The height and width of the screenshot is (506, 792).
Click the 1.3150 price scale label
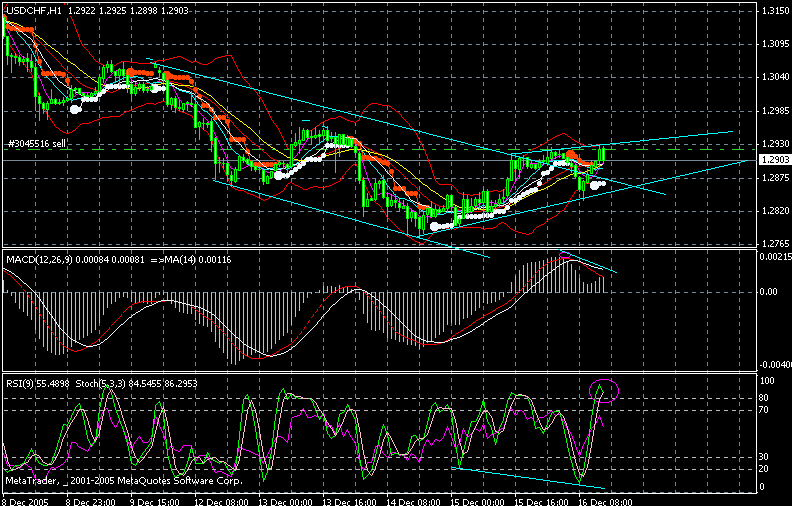772,11
